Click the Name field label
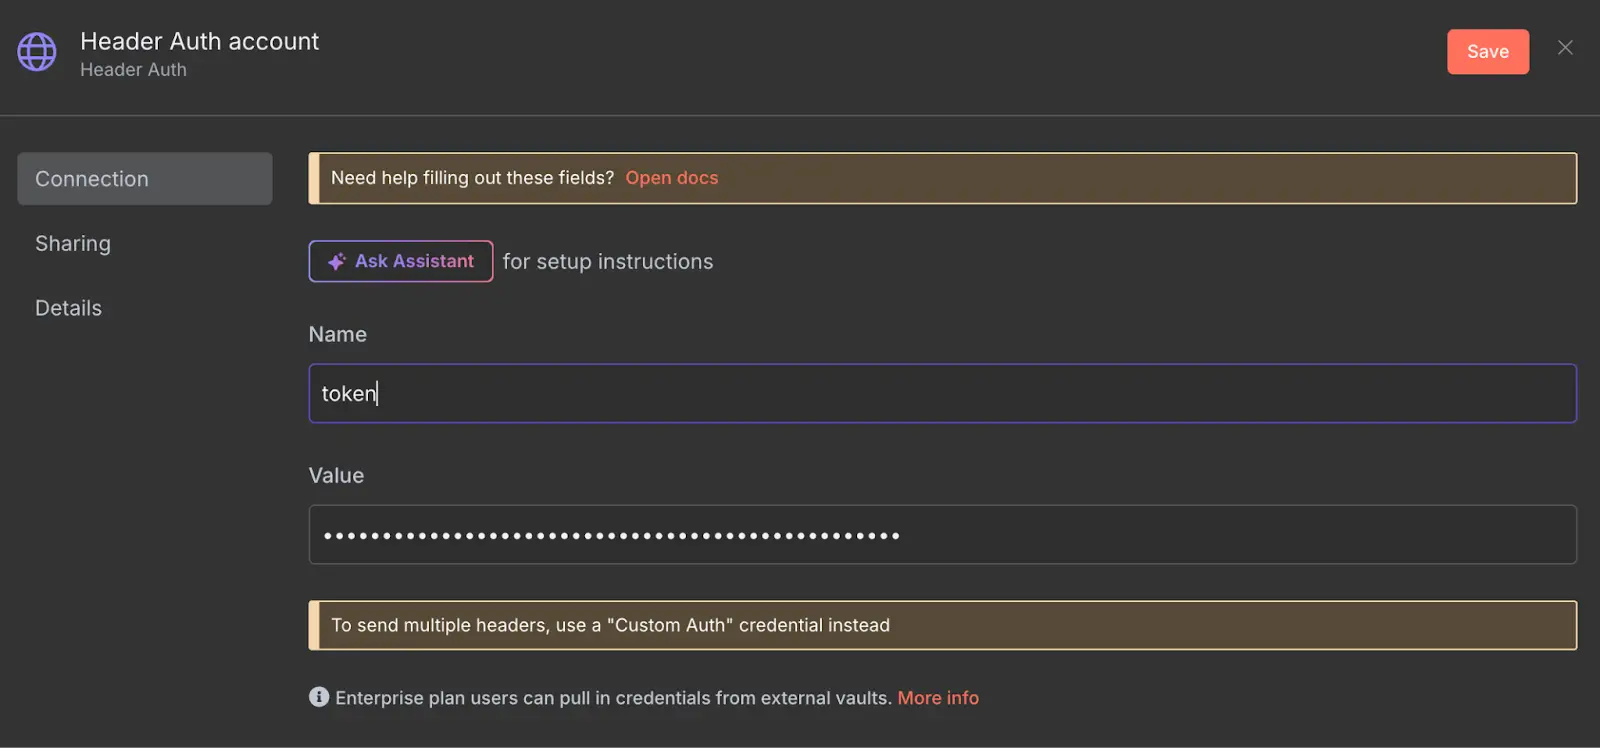The height and width of the screenshot is (748, 1600). (x=337, y=335)
